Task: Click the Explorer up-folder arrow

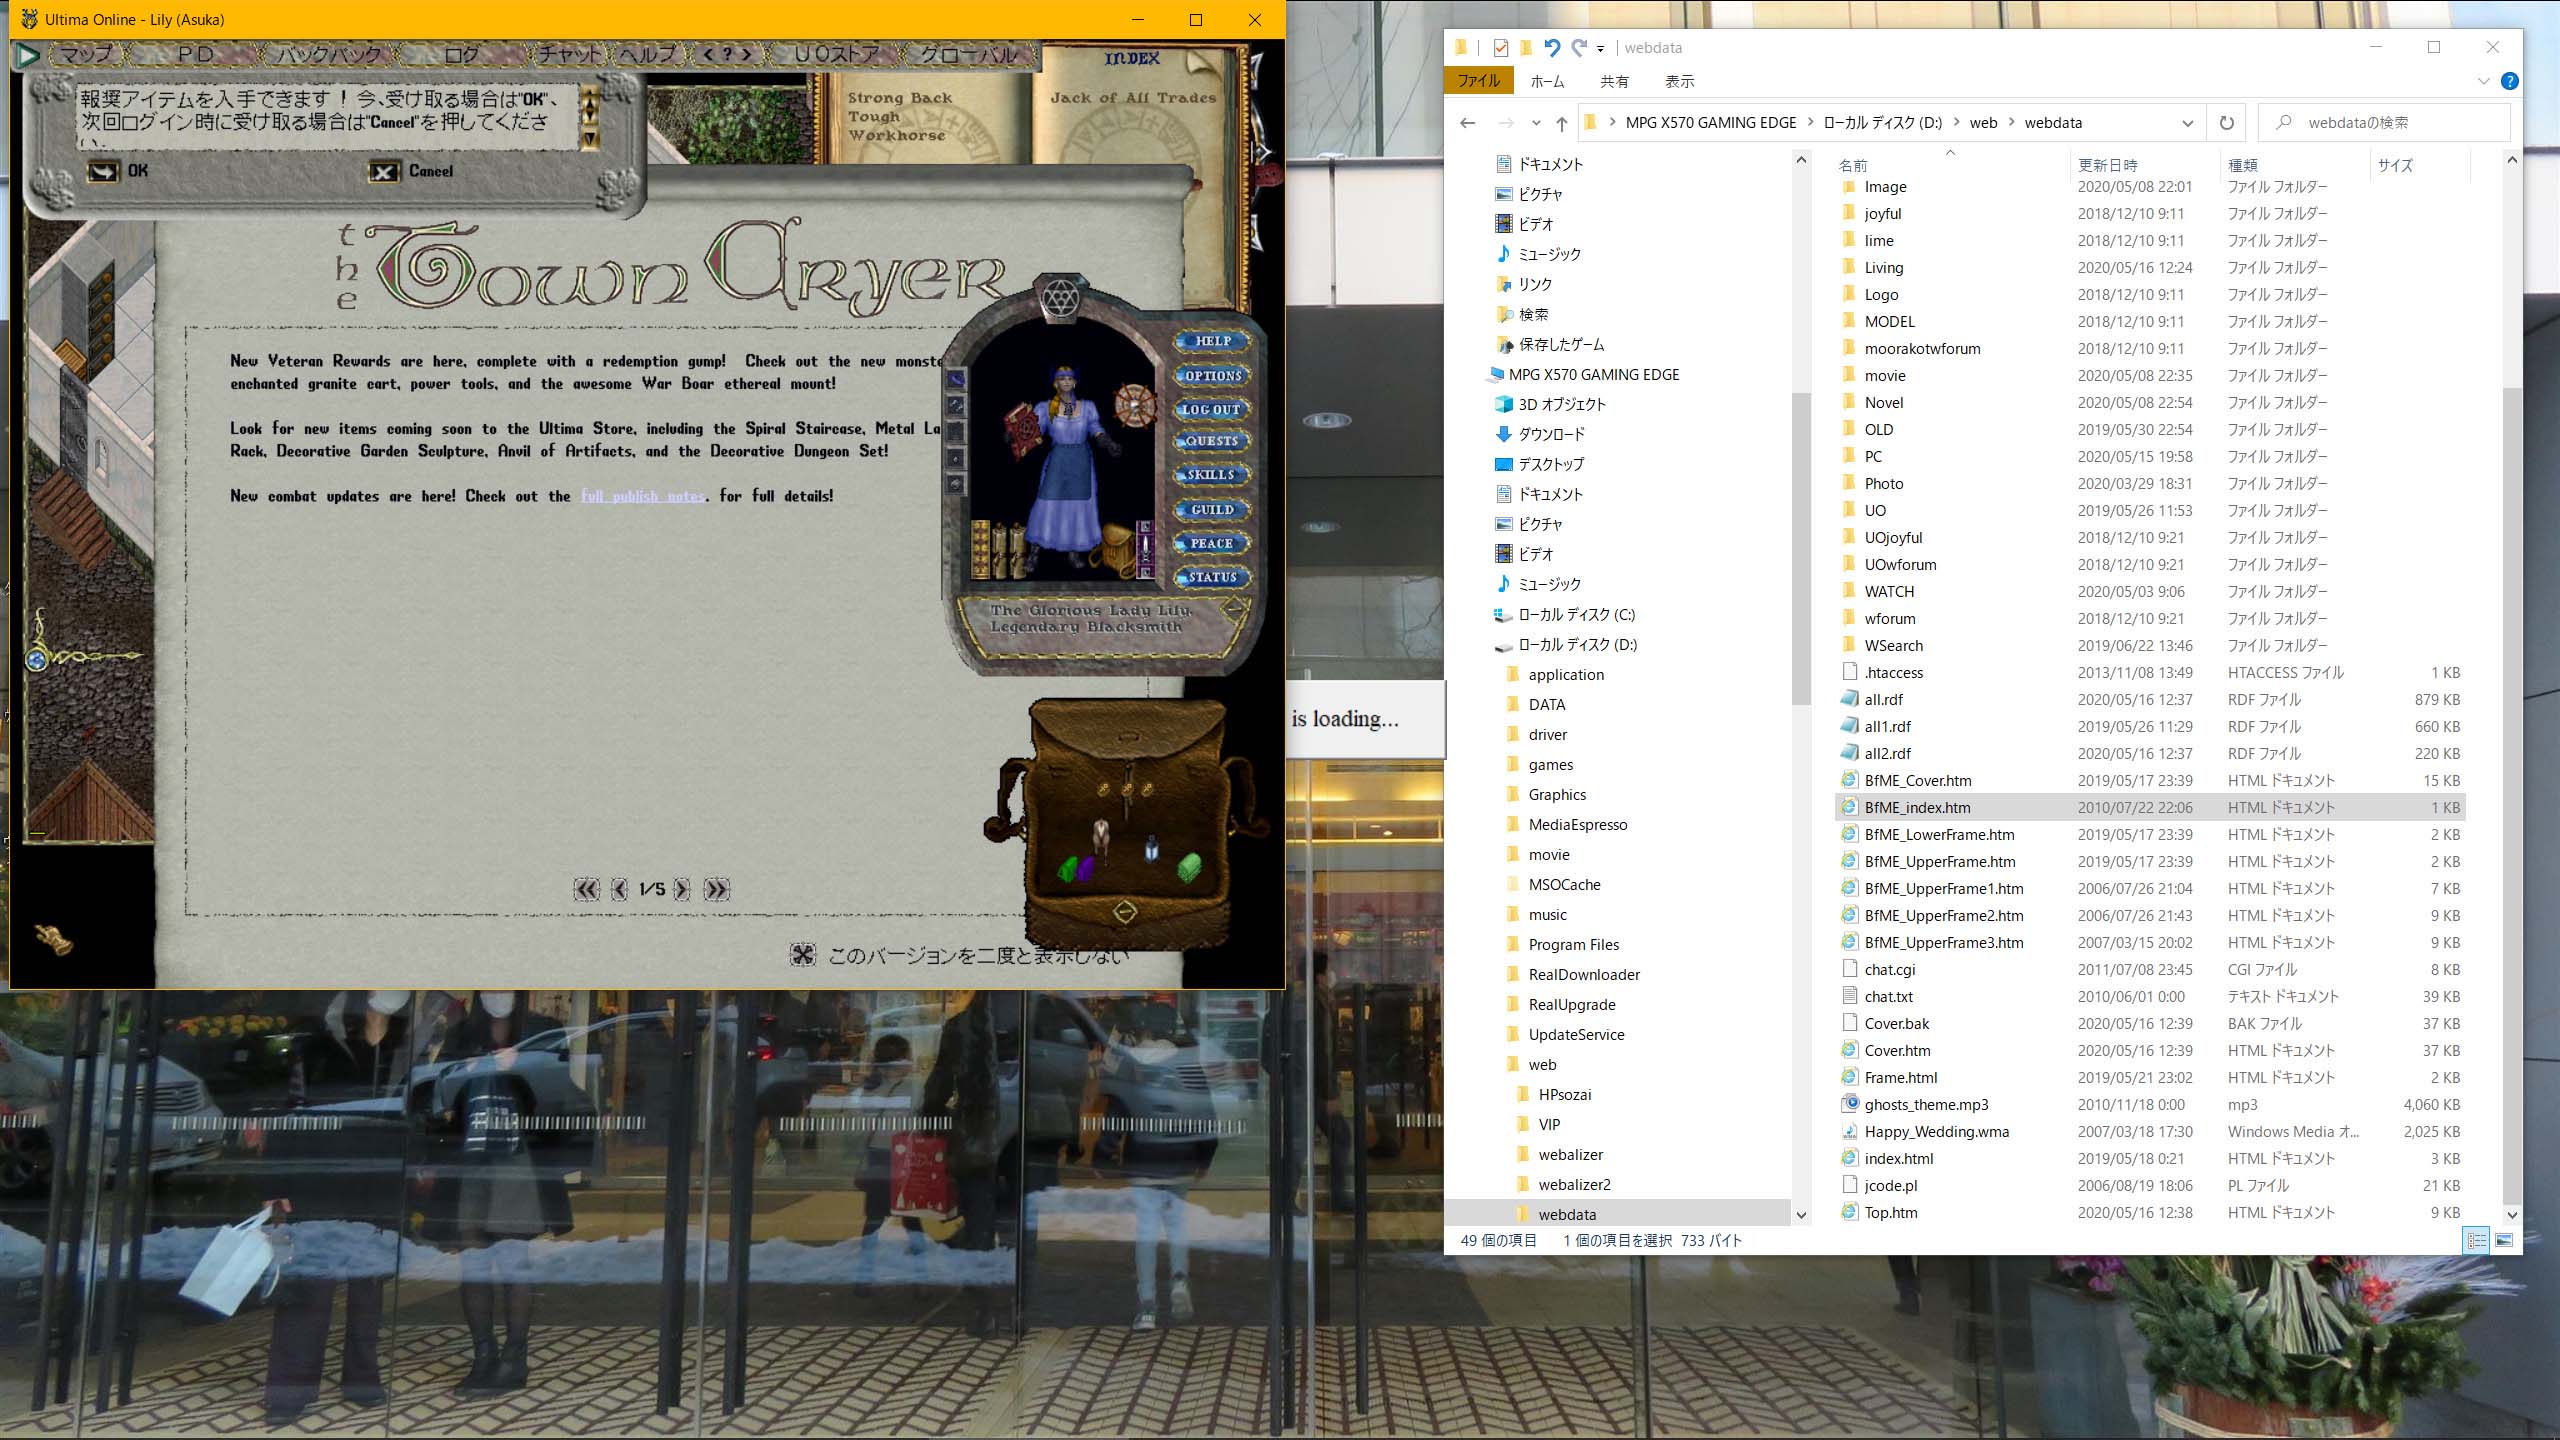Action: click(x=1561, y=123)
